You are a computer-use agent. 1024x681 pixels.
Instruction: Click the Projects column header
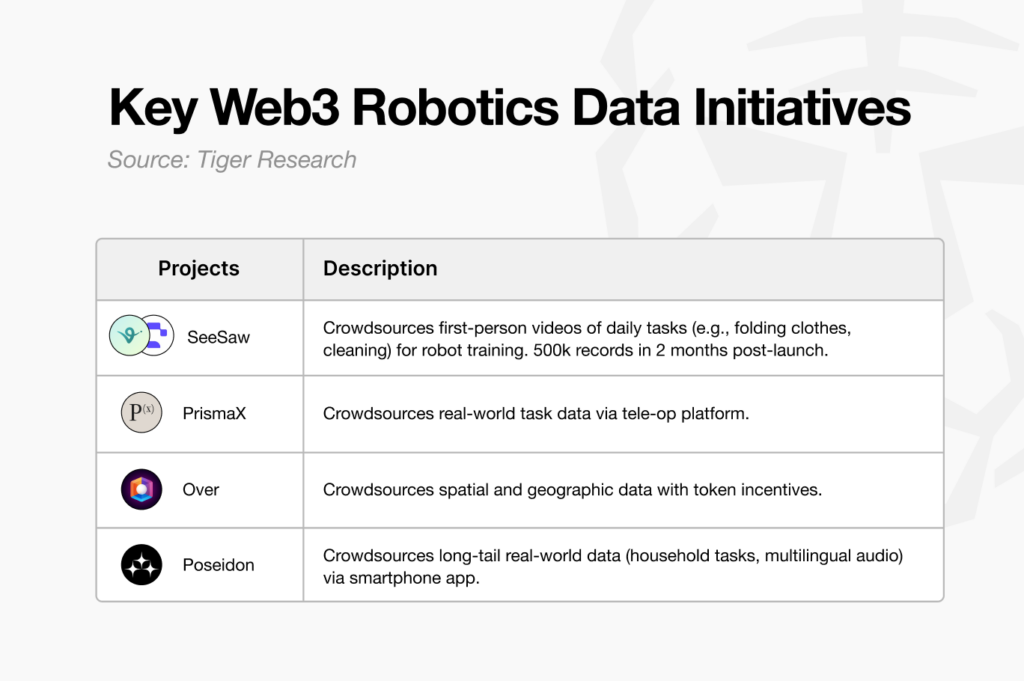pos(199,268)
